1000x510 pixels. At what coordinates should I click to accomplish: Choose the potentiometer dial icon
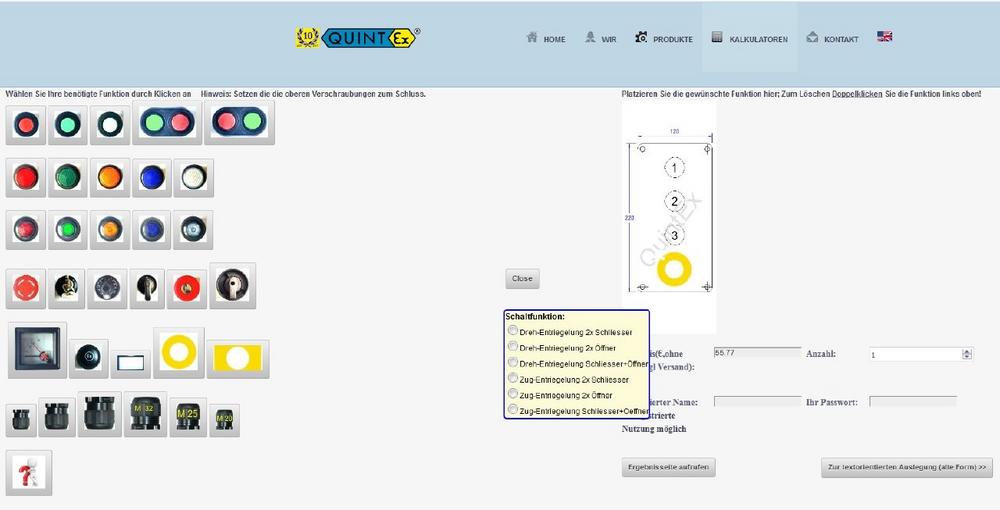click(x=107, y=289)
